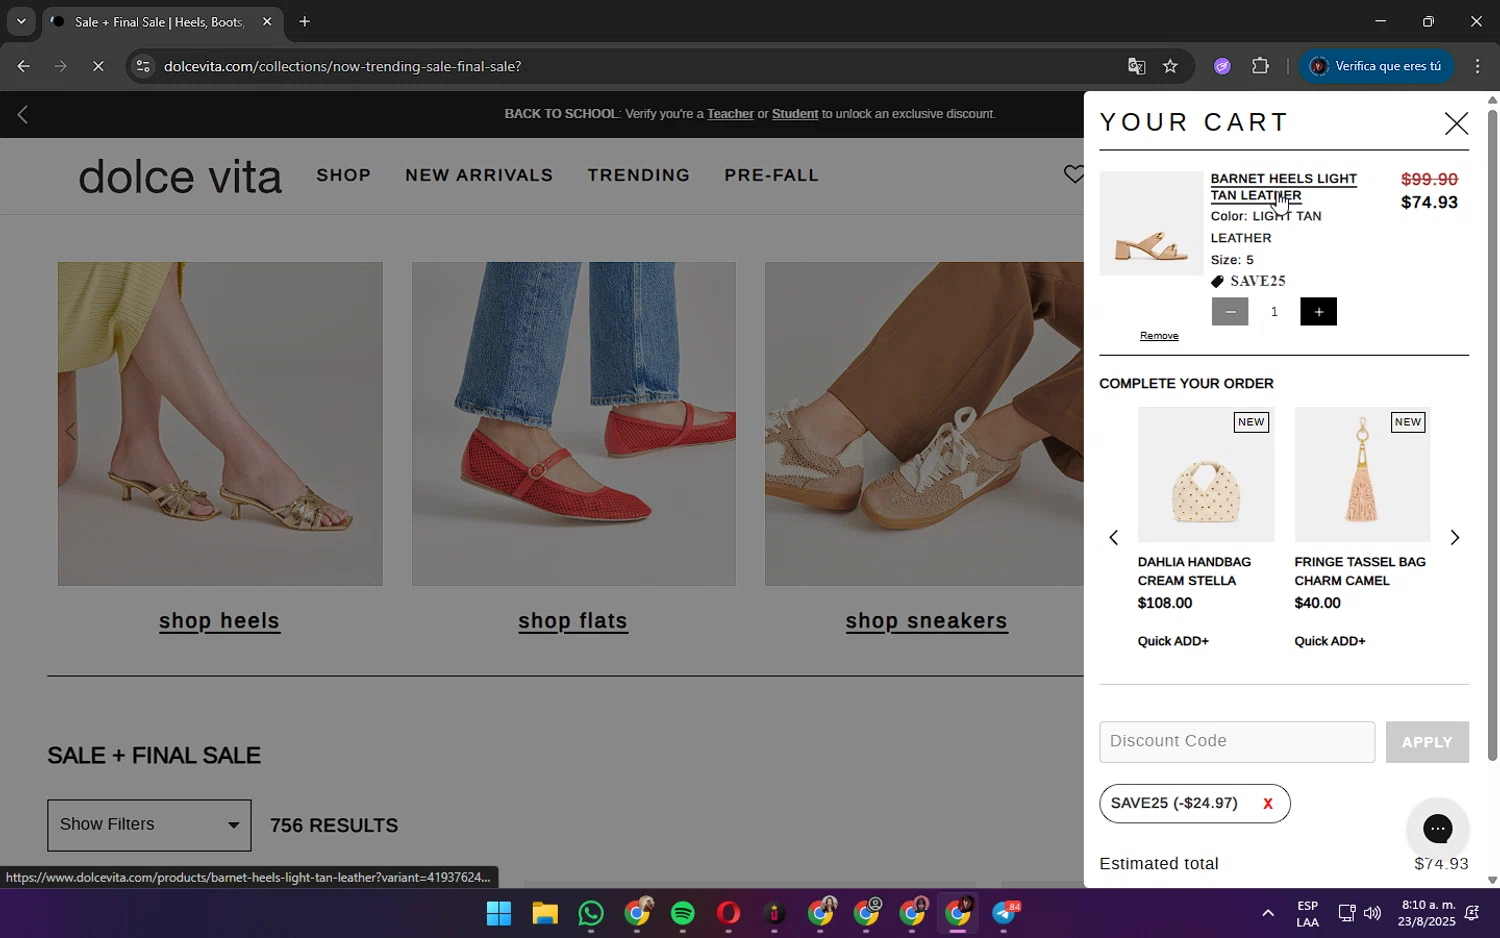Focus the Discount Code input field
Image resolution: width=1500 pixels, height=938 pixels.
point(1237,742)
